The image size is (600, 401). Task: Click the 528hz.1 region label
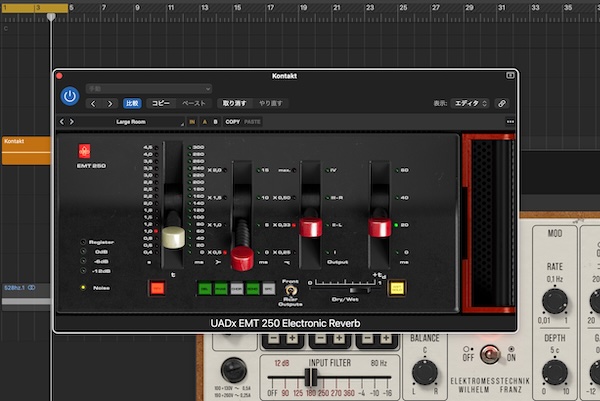pos(15,287)
